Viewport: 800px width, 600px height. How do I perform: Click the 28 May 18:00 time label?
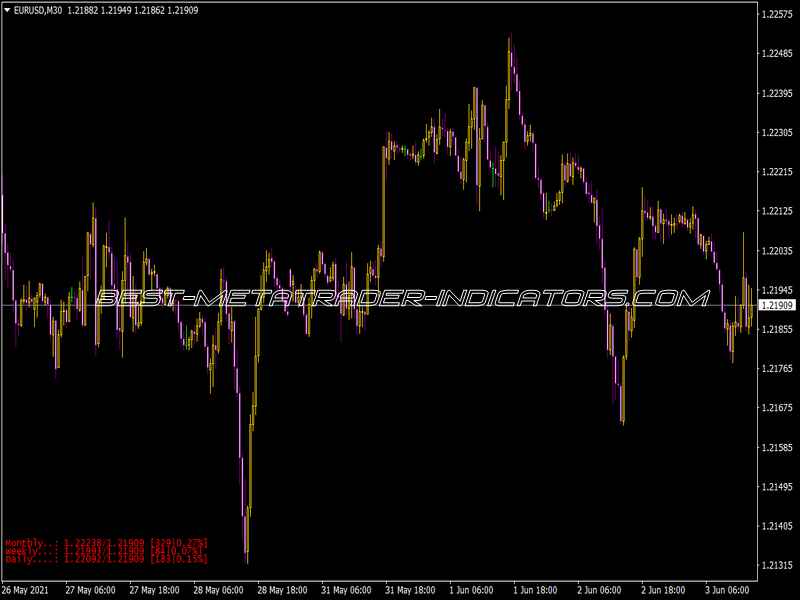282,590
